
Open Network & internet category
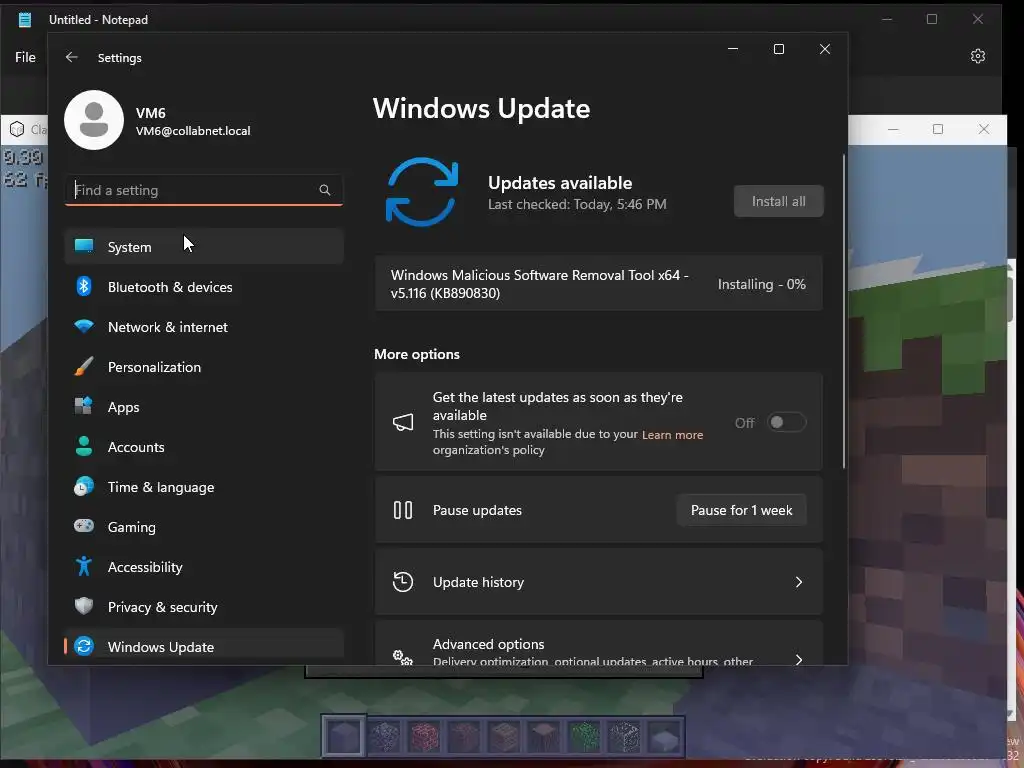(204, 327)
